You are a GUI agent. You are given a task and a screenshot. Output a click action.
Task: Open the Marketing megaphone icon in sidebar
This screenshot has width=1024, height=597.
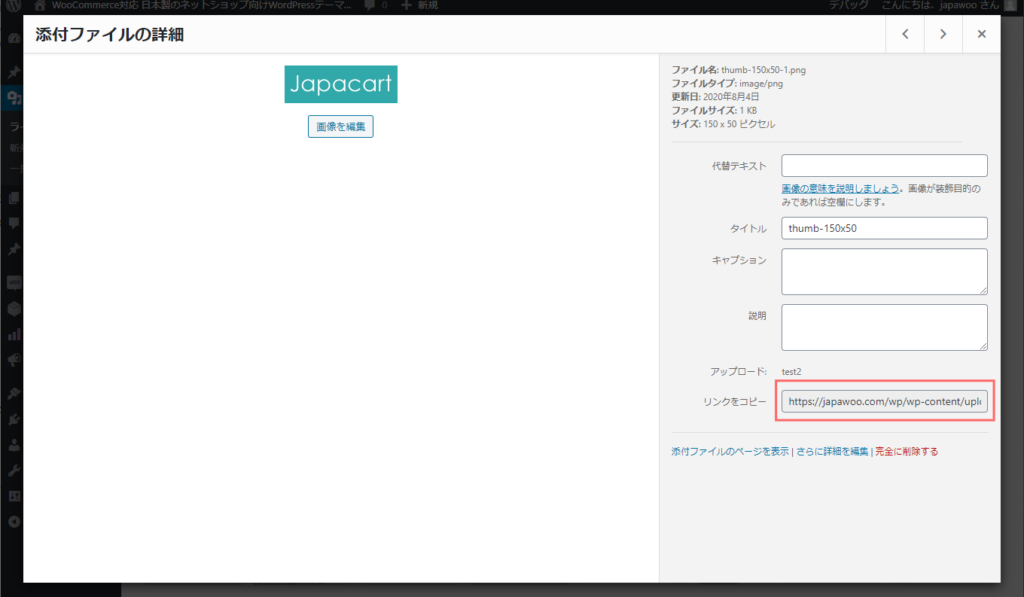[14, 360]
